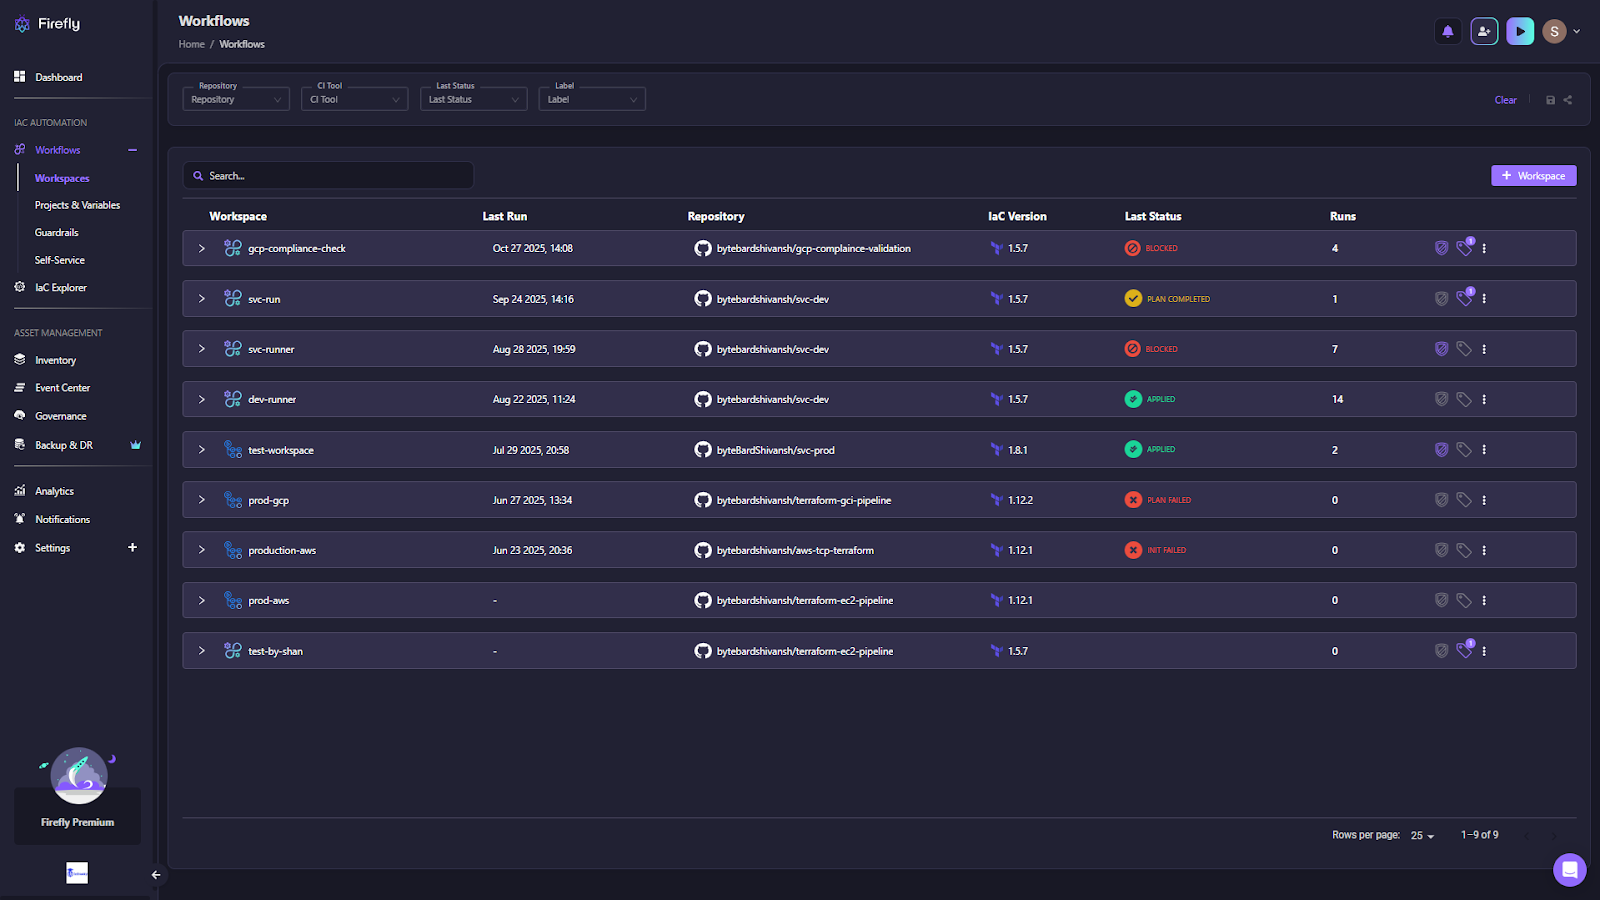Click labels tag icon for gcp-compliance-check
The width and height of the screenshot is (1600, 900).
click(x=1464, y=248)
